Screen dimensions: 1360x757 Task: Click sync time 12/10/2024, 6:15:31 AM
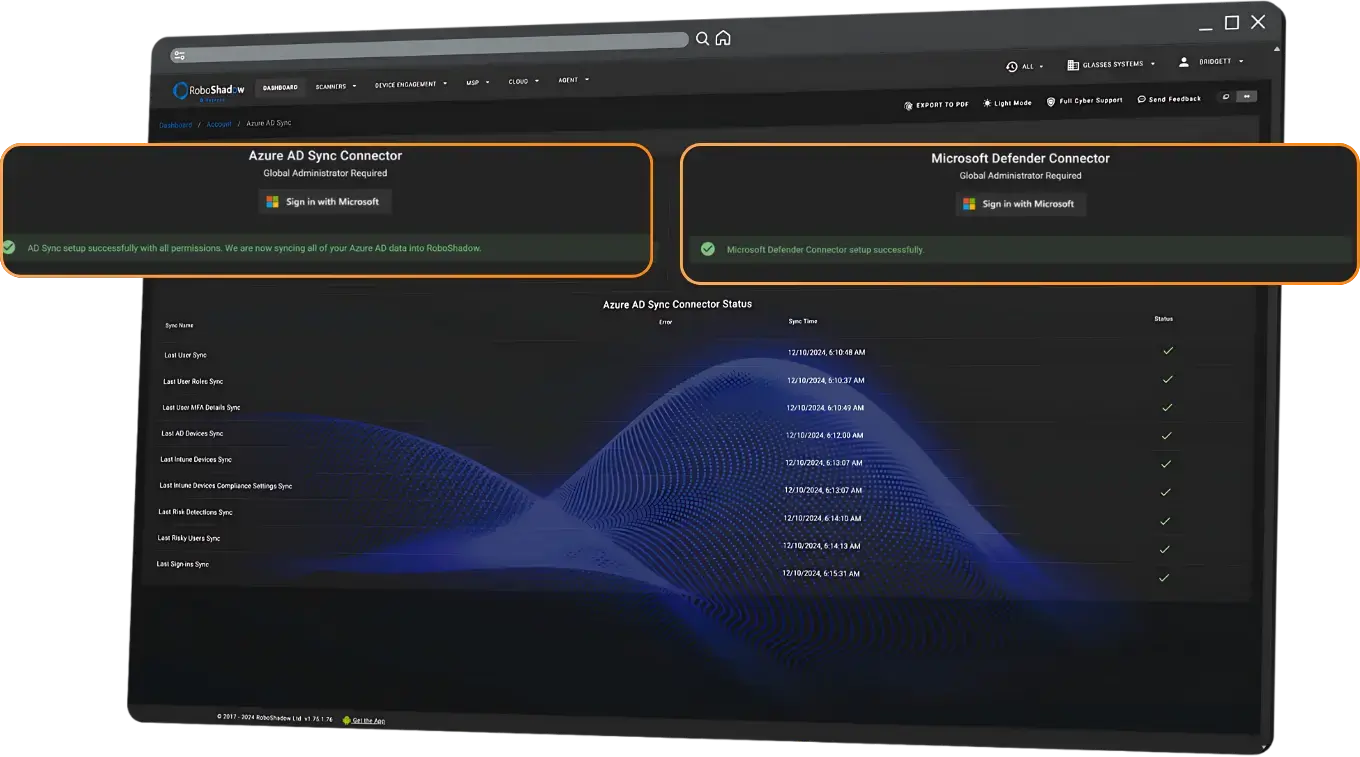pos(821,573)
